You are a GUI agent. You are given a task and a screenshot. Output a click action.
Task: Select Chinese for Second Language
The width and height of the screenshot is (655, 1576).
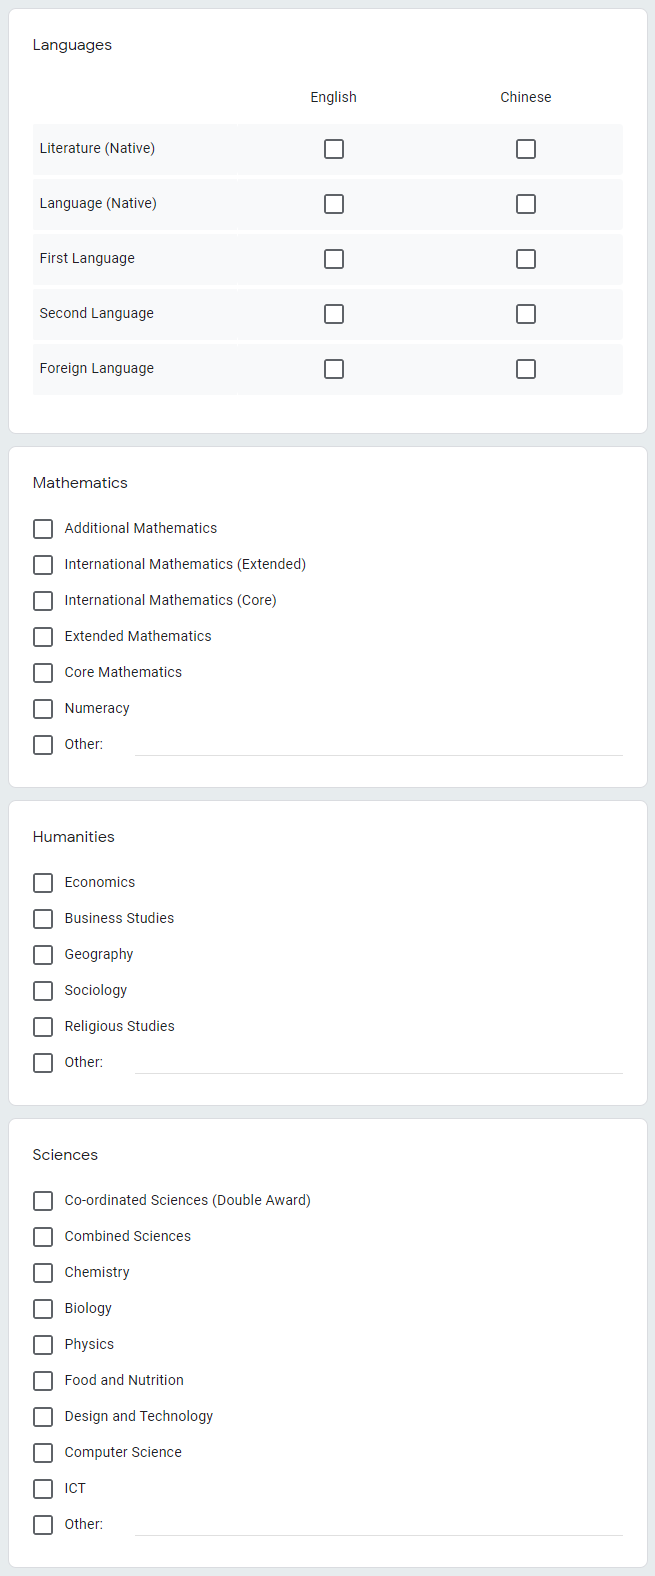tap(526, 314)
